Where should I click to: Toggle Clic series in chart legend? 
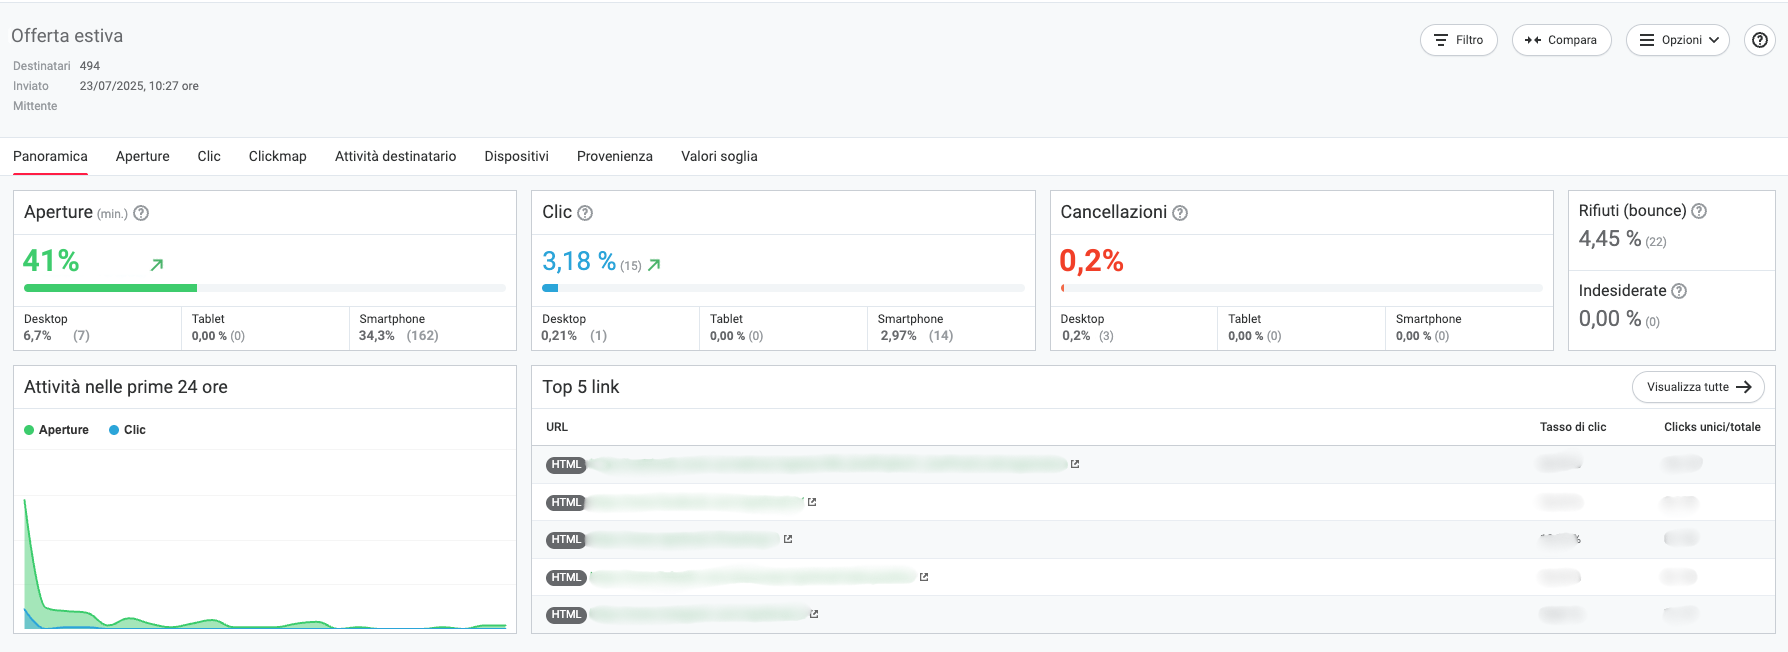tap(127, 430)
